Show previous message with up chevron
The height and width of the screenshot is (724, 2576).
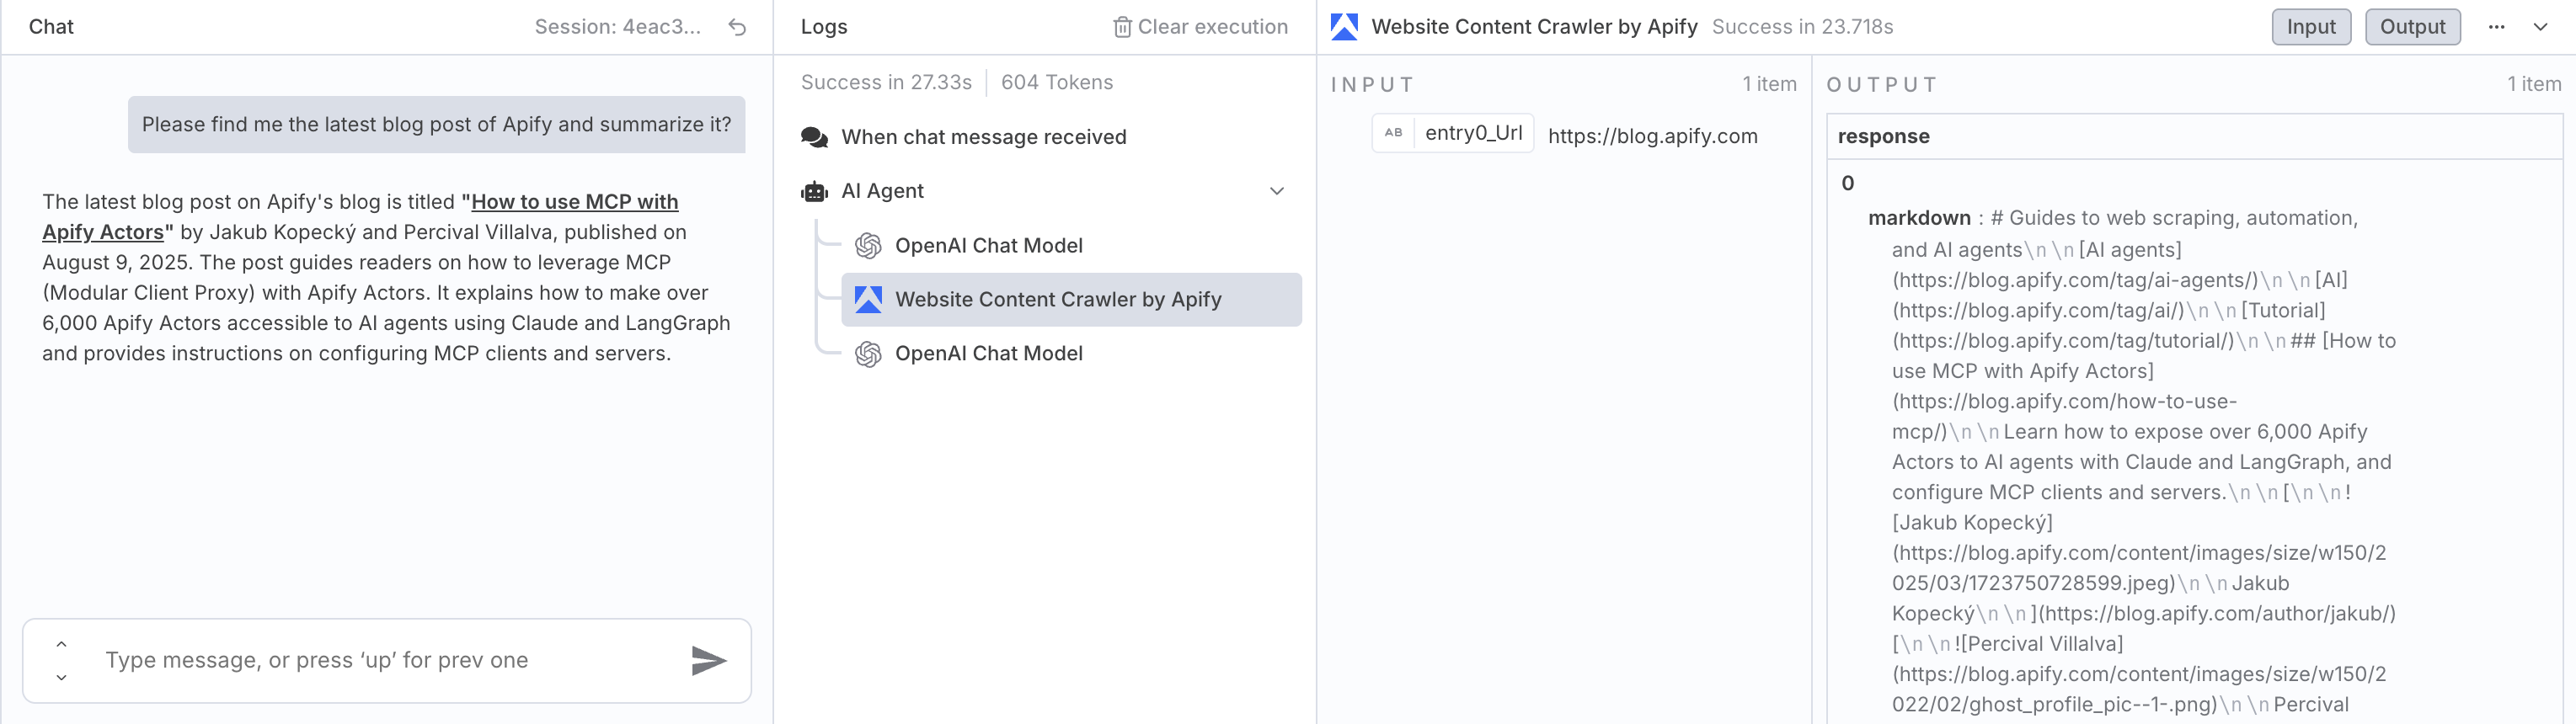62,644
